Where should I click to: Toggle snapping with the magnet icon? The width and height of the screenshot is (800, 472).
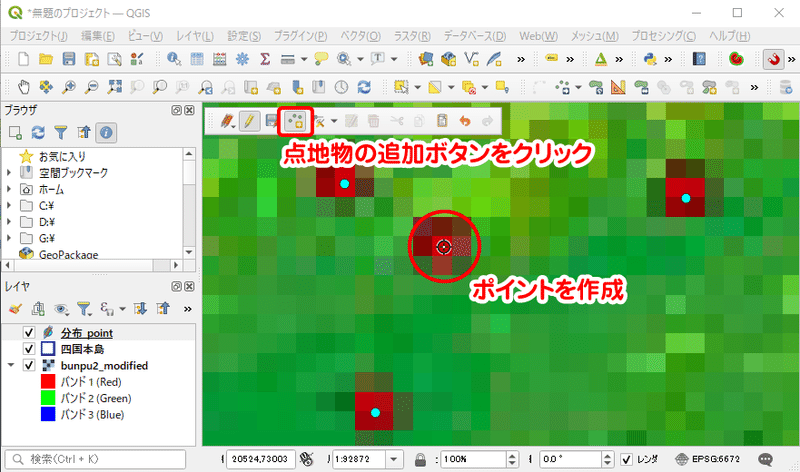point(773,59)
